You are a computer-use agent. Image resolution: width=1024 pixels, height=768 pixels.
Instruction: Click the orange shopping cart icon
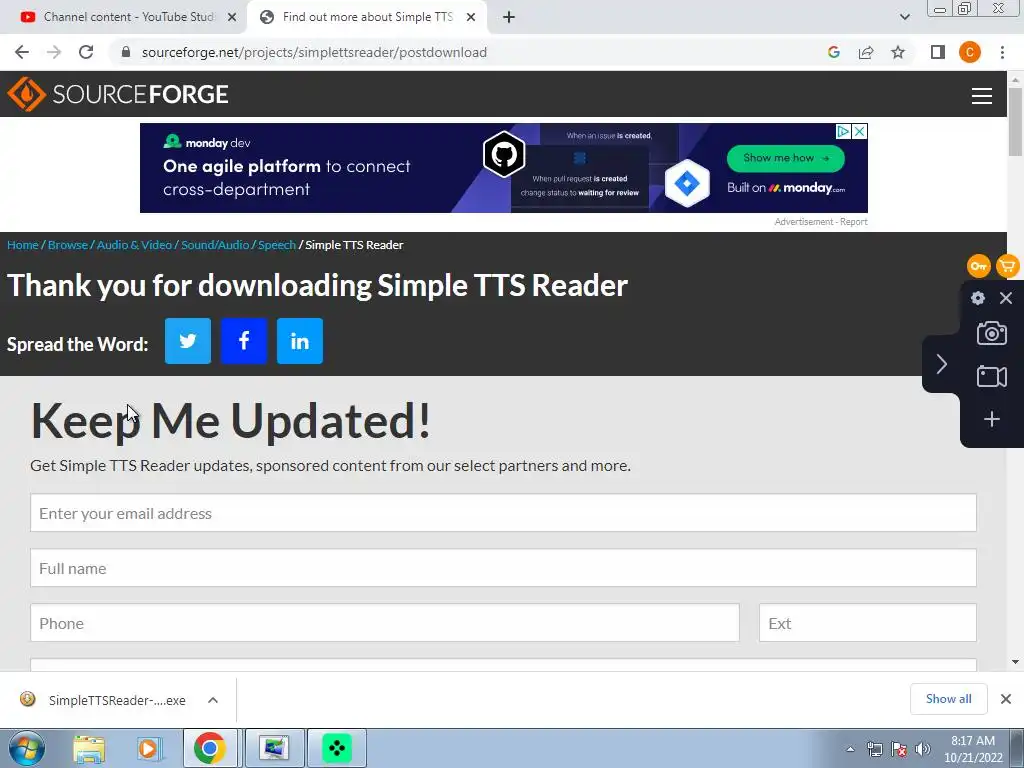click(1008, 266)
